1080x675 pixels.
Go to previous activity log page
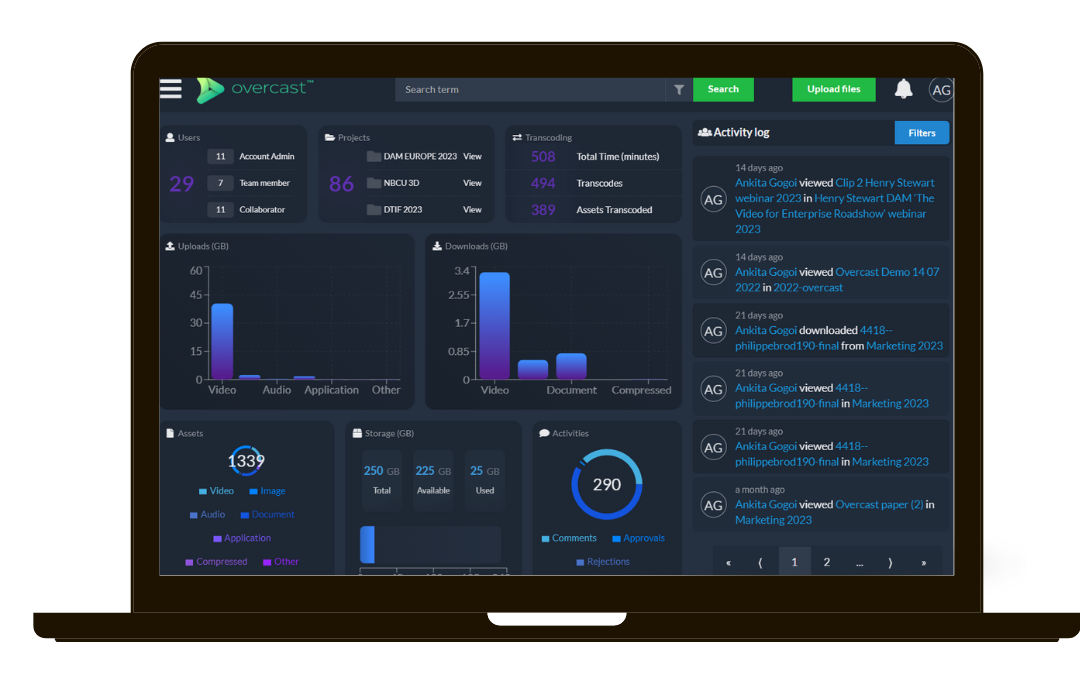pos(760,563)
